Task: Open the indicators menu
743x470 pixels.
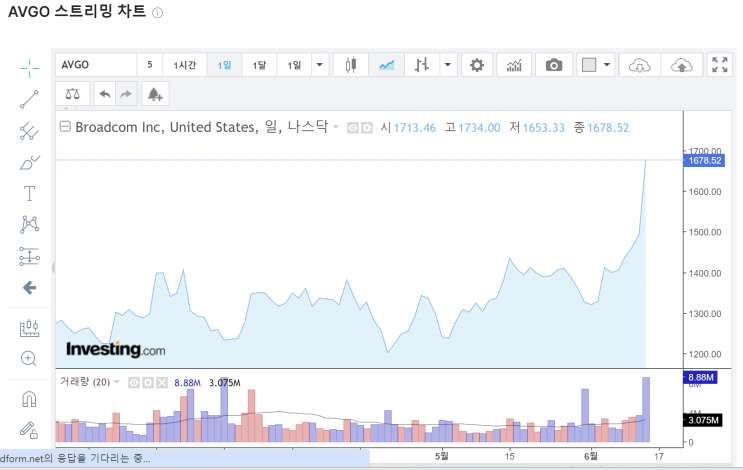Action: (x=514, y=65)
